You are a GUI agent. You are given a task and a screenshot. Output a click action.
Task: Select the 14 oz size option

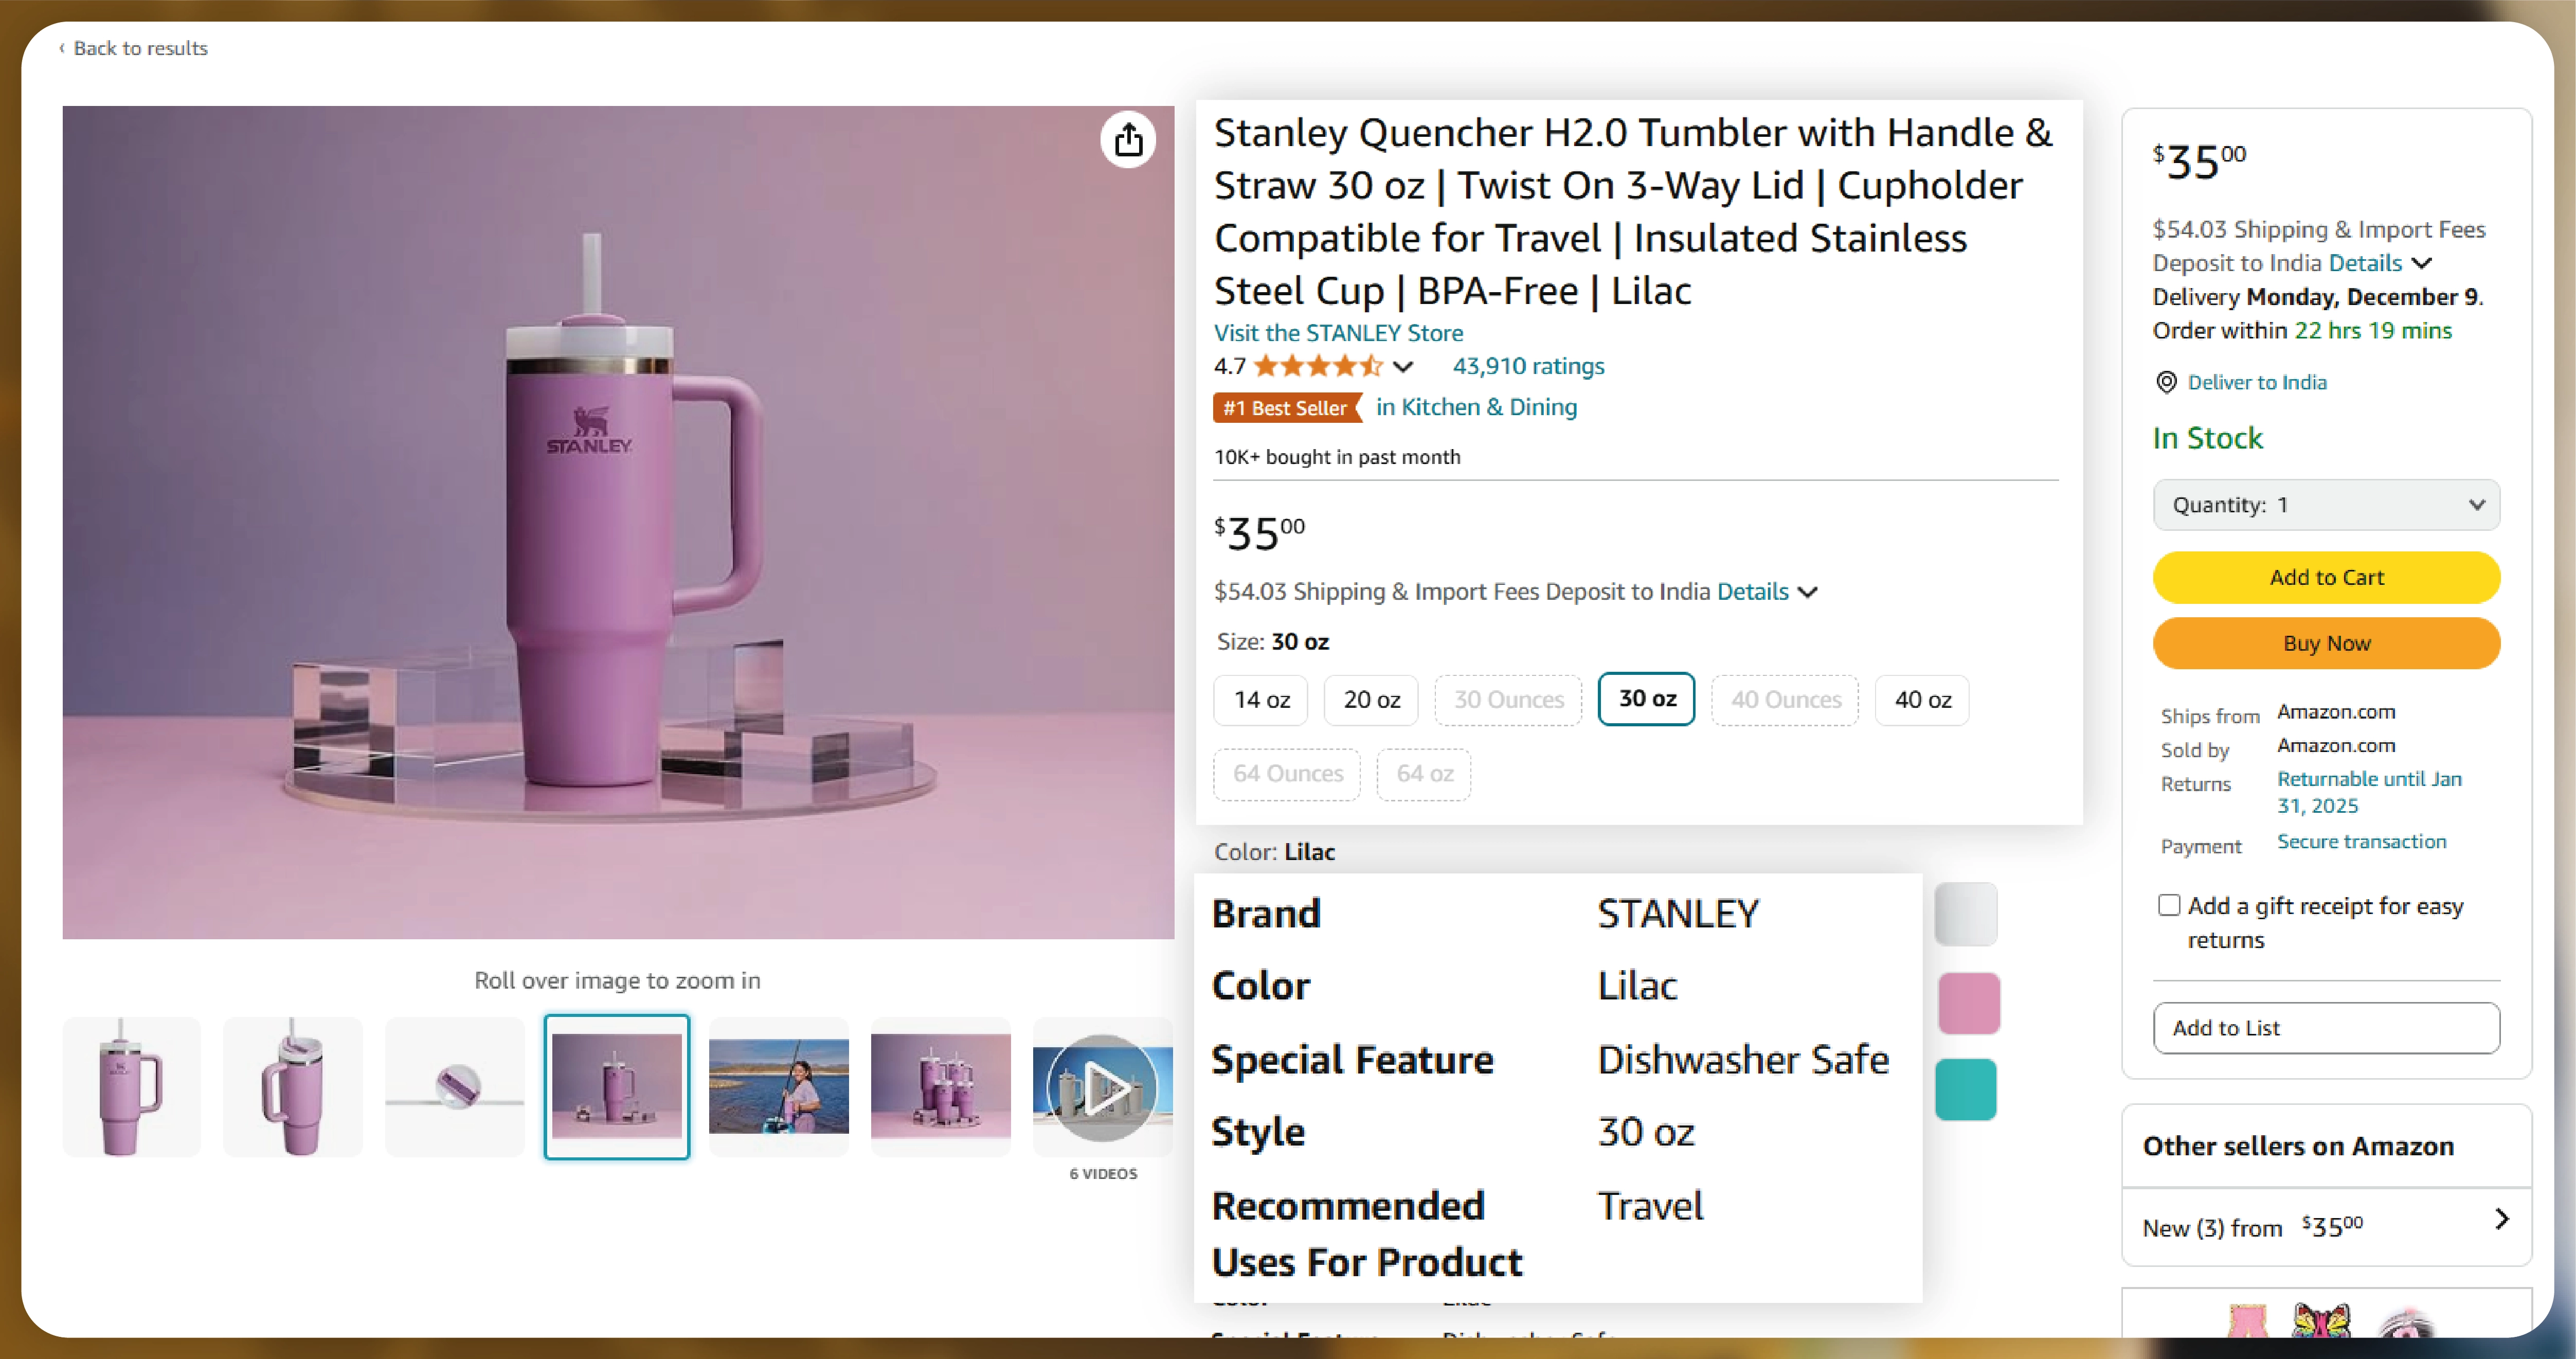[1260, 699]
